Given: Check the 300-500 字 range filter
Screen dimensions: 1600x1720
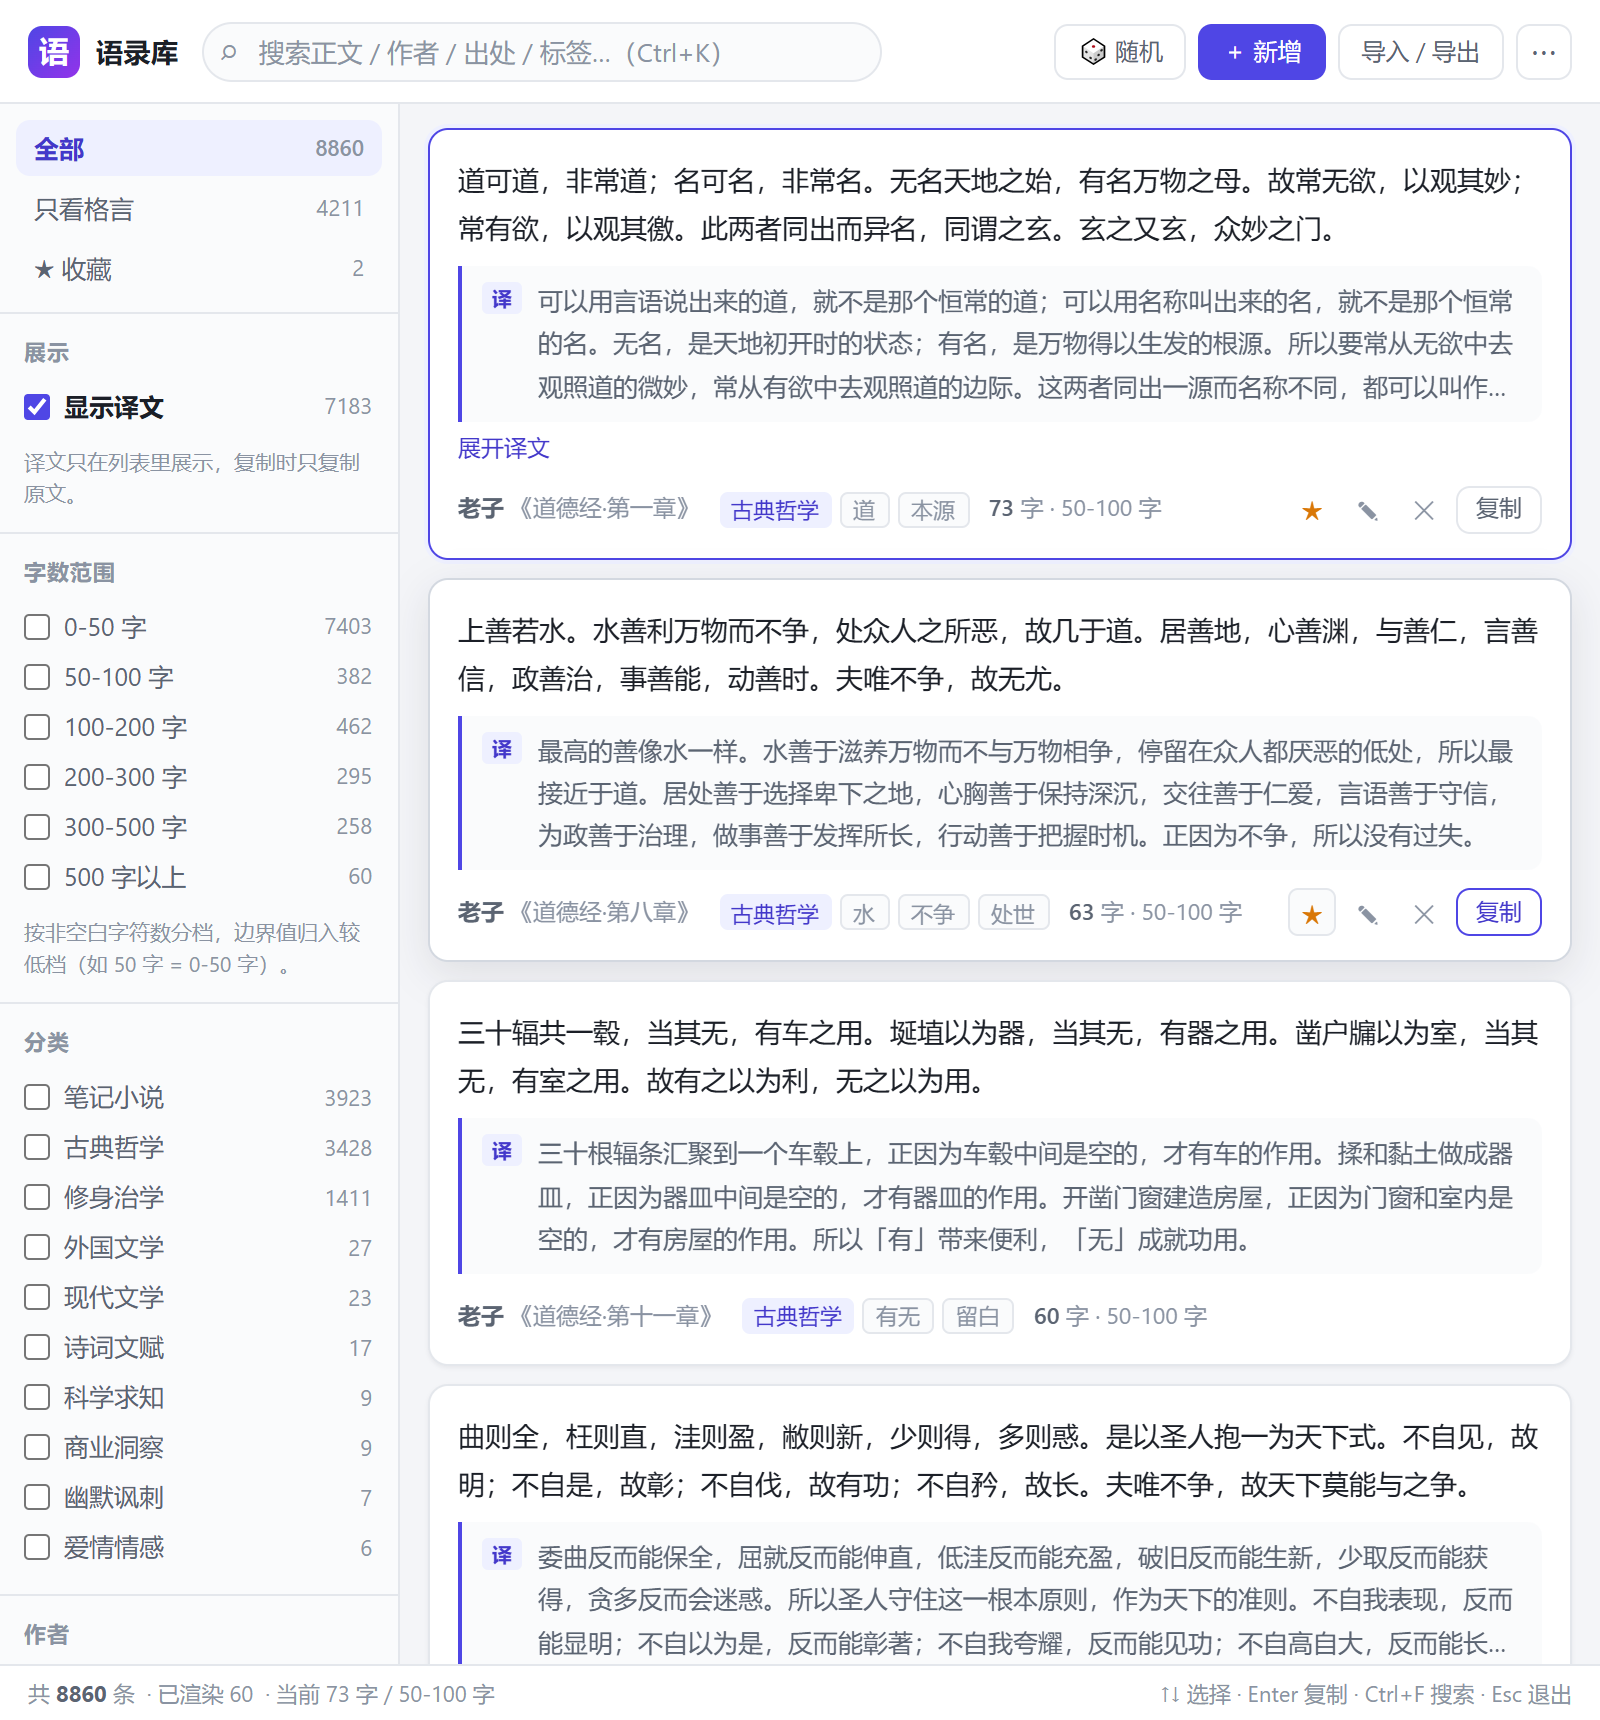Looking at the screenshot, I should [x=37, y=827].
